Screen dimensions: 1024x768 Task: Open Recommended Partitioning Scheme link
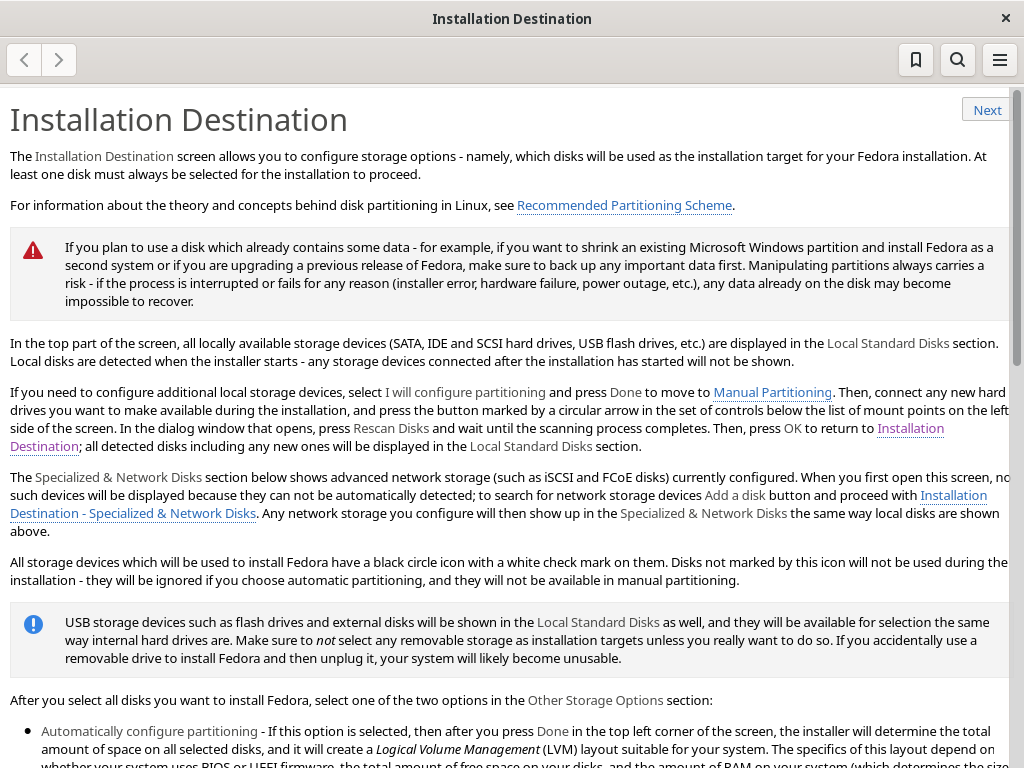point(624,206)
